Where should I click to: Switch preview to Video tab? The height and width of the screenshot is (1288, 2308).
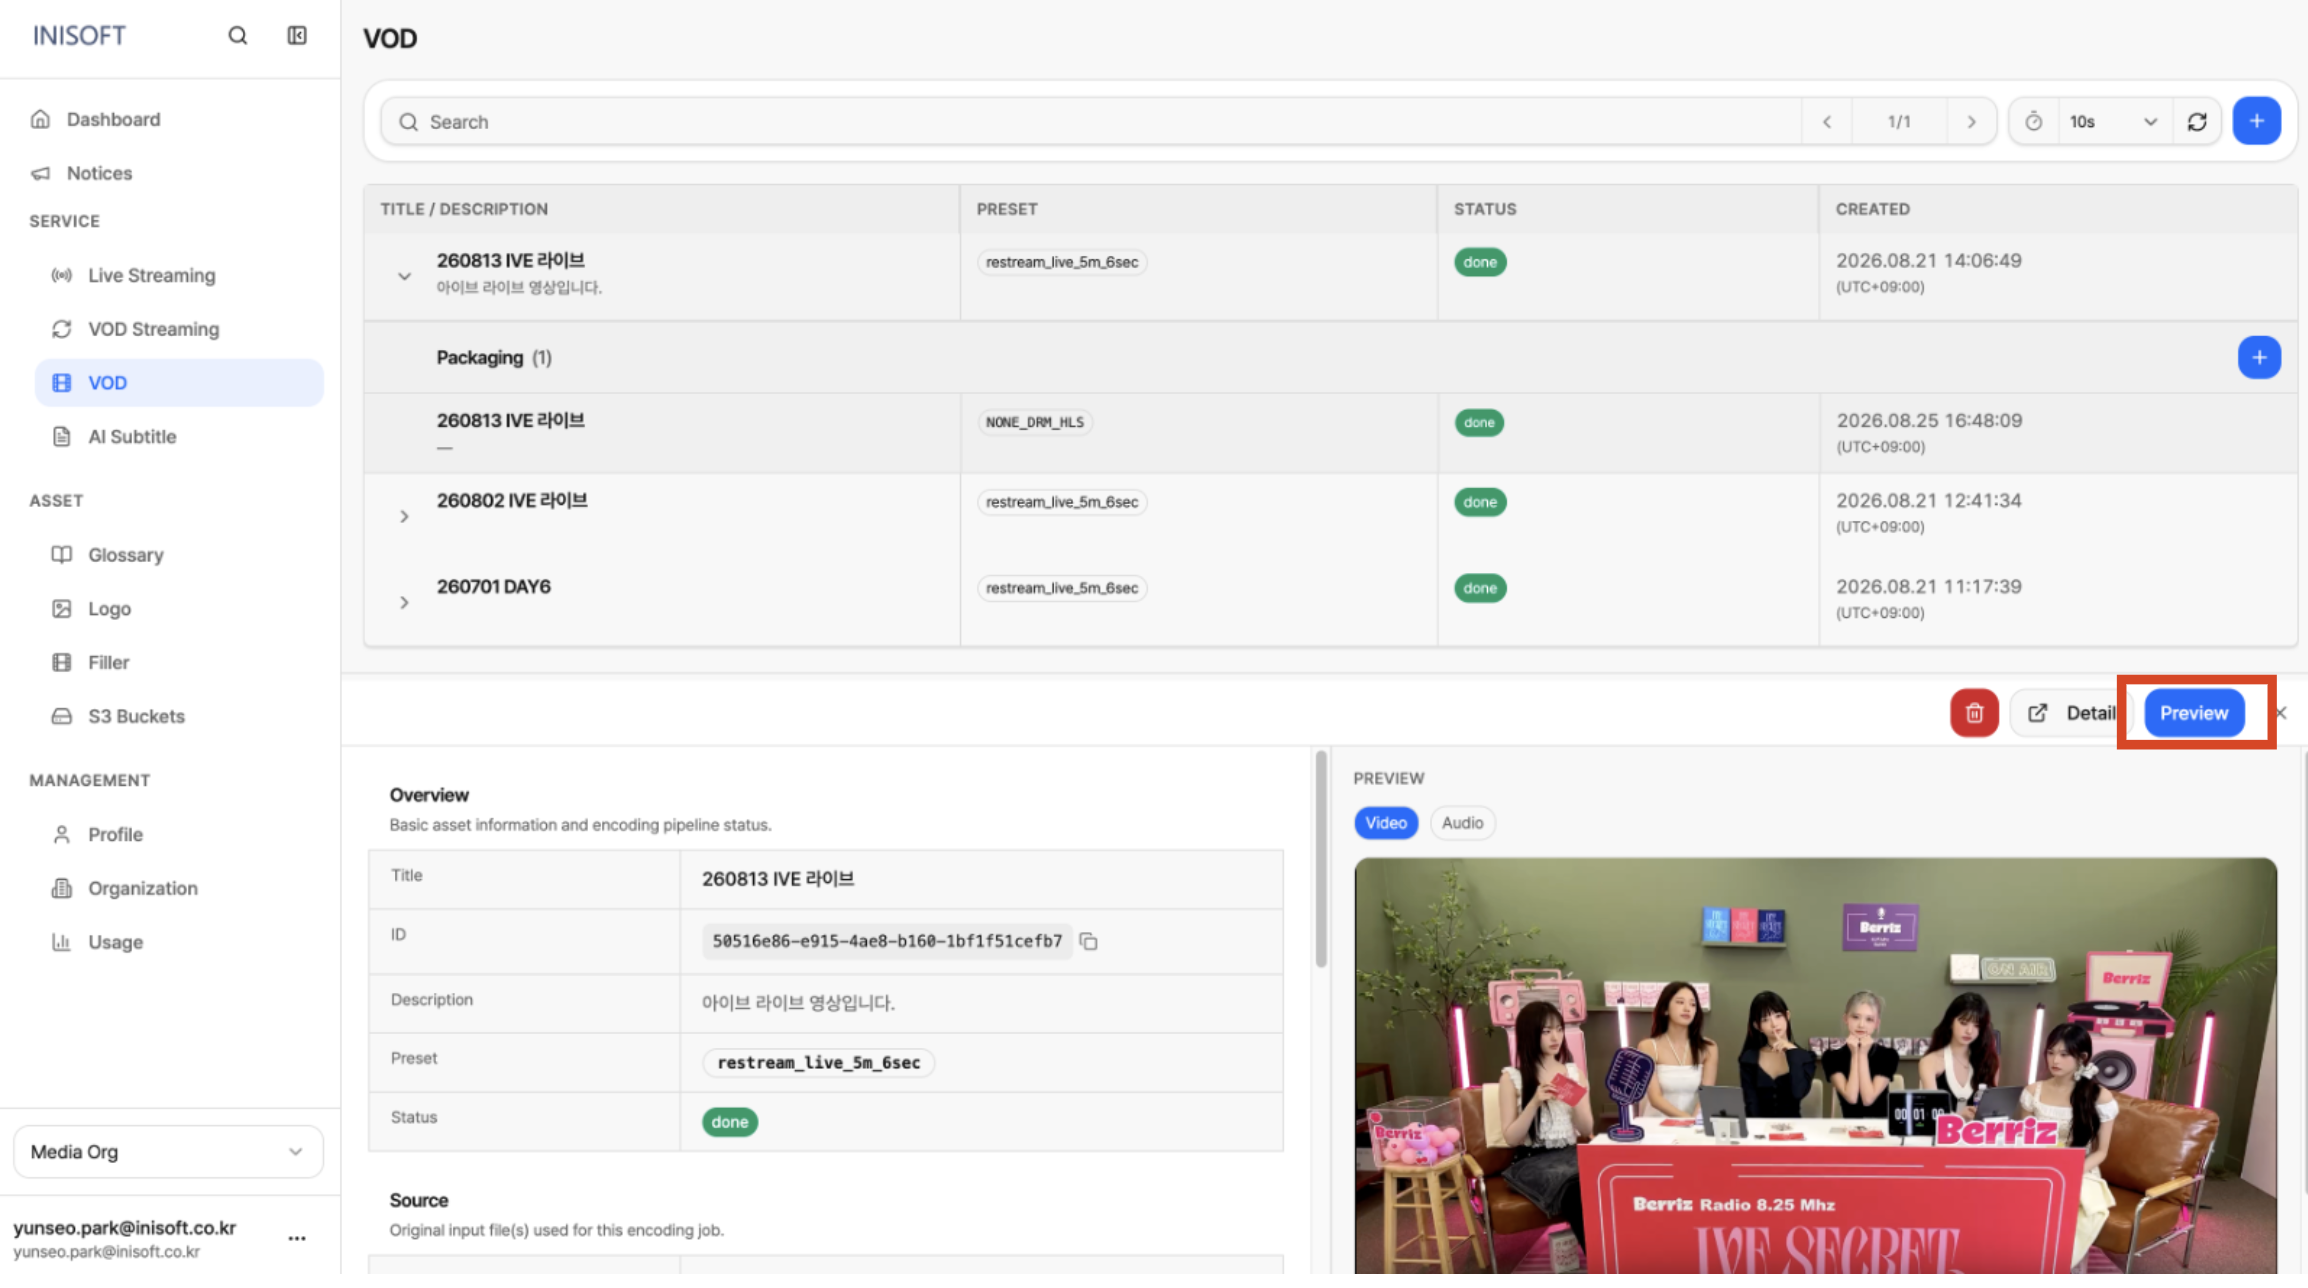pos(1386,823)
